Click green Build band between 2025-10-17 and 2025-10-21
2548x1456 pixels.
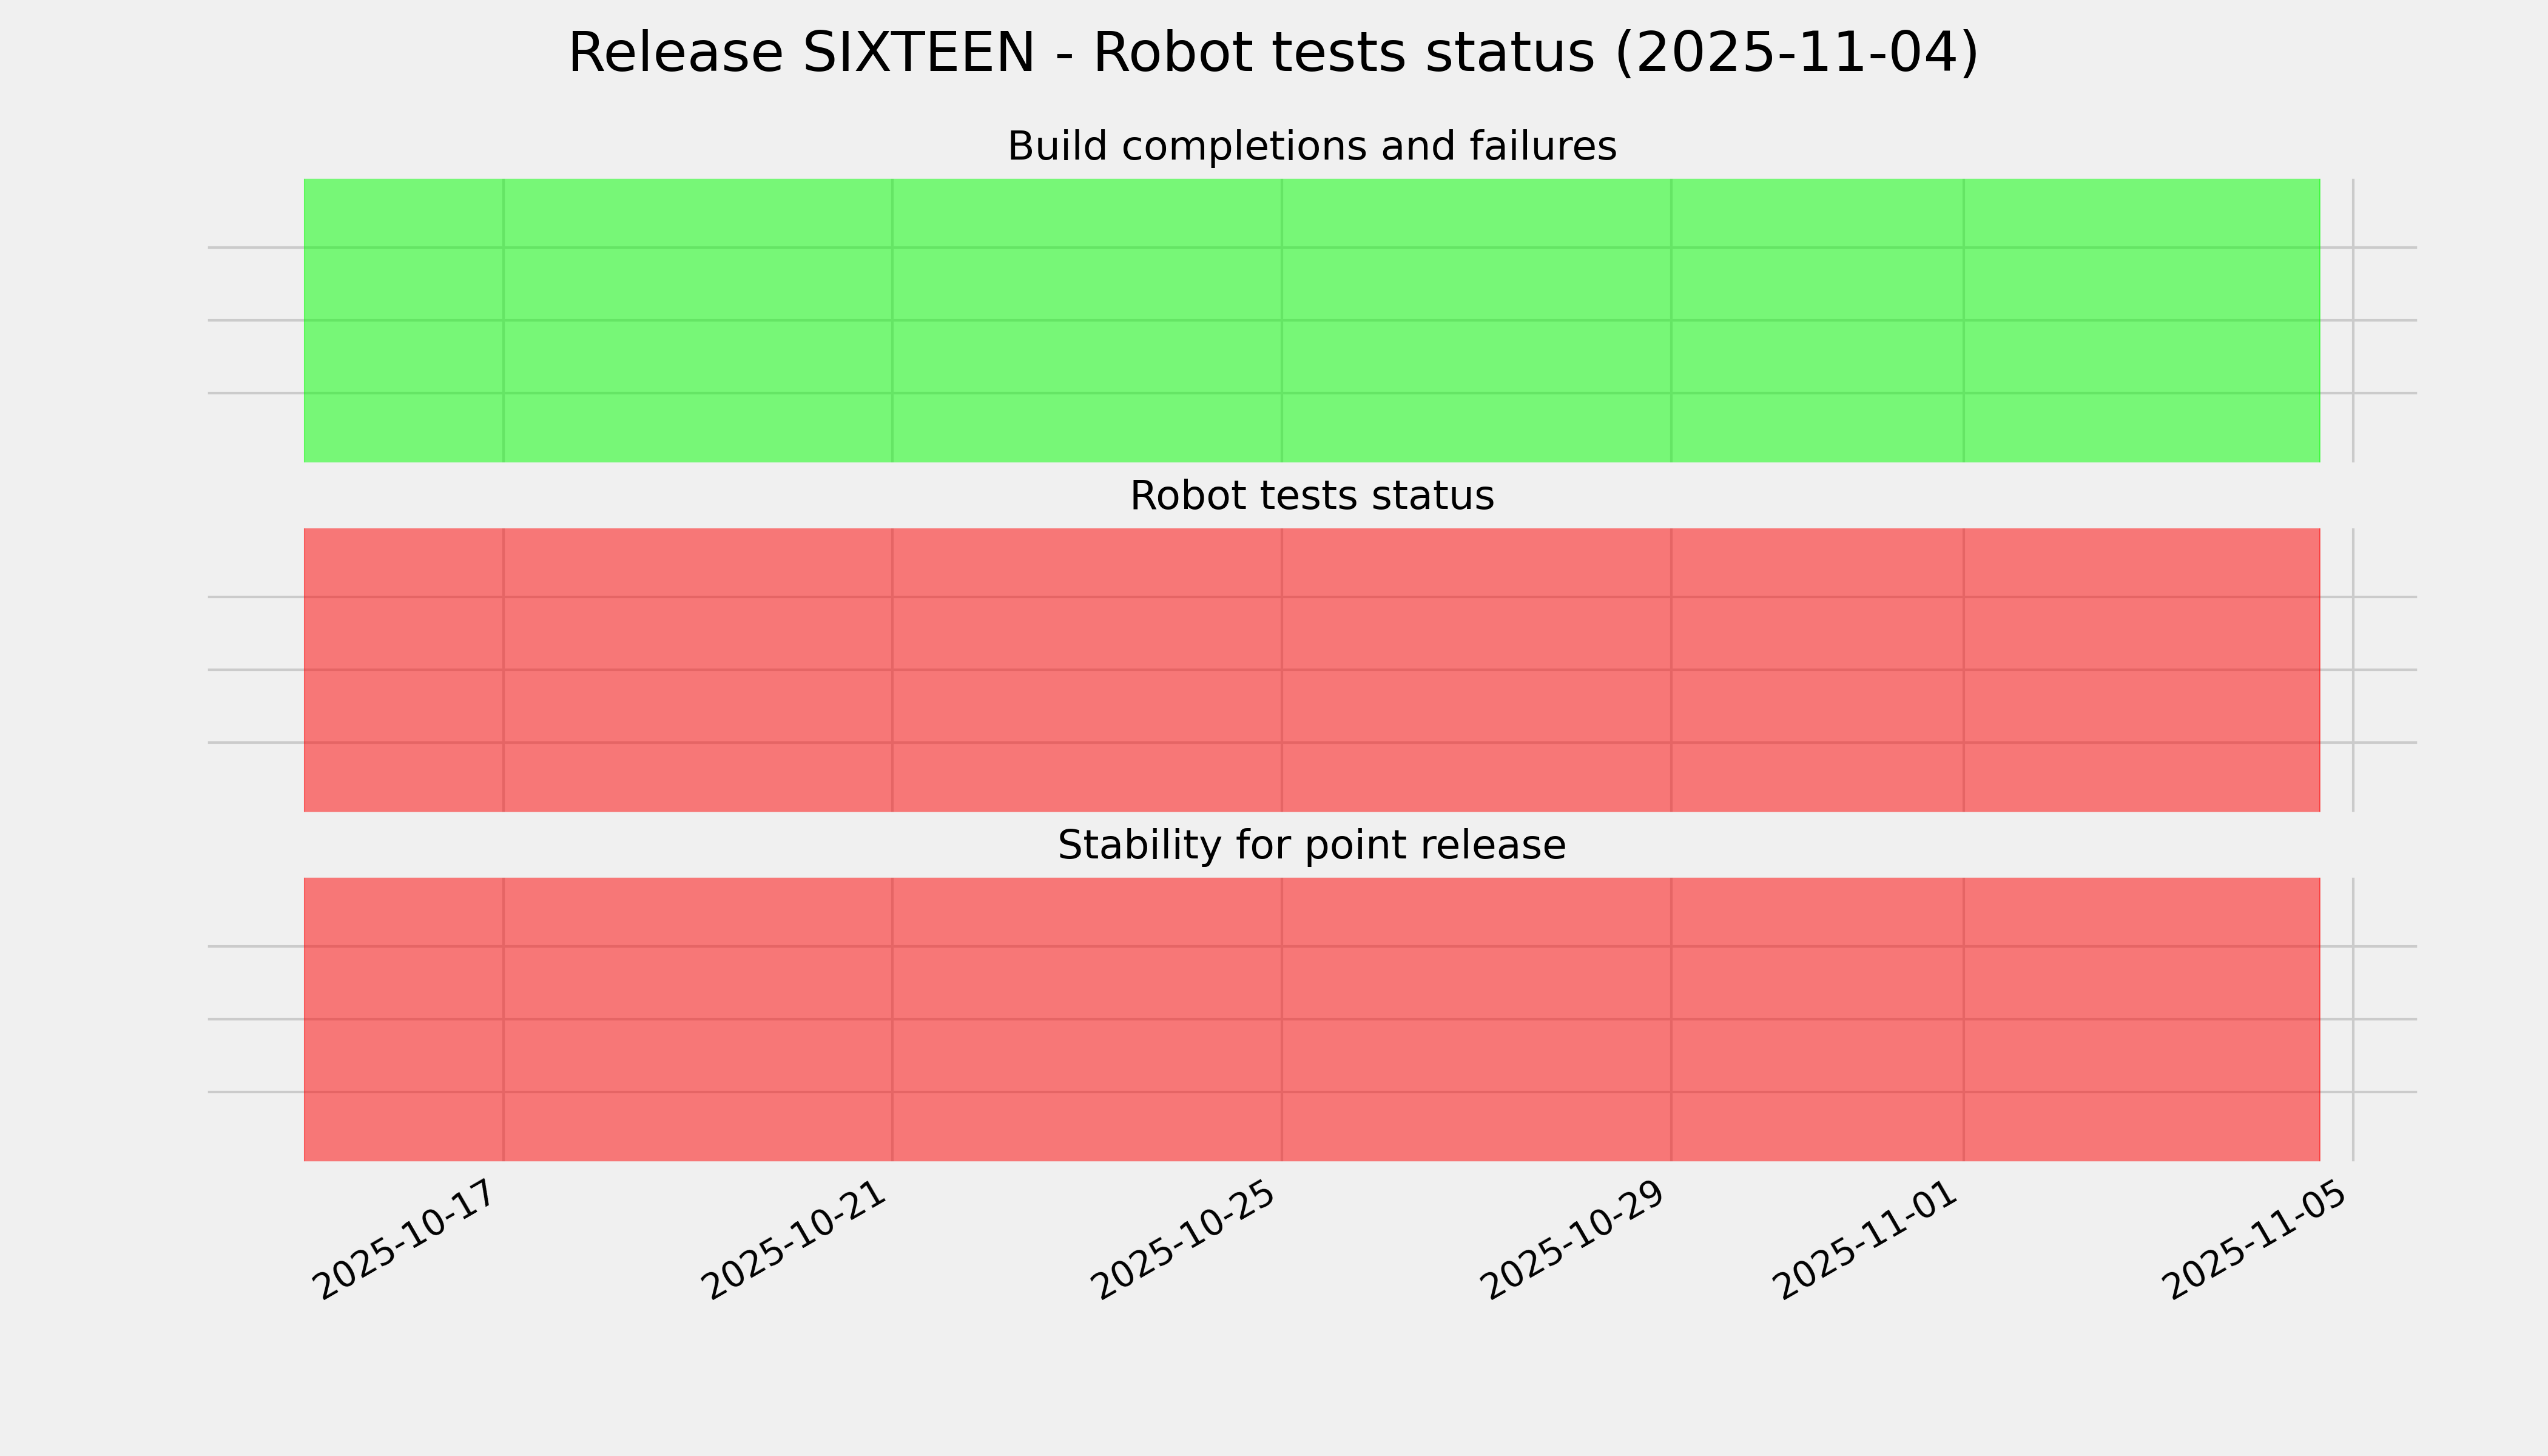point(697,320)
